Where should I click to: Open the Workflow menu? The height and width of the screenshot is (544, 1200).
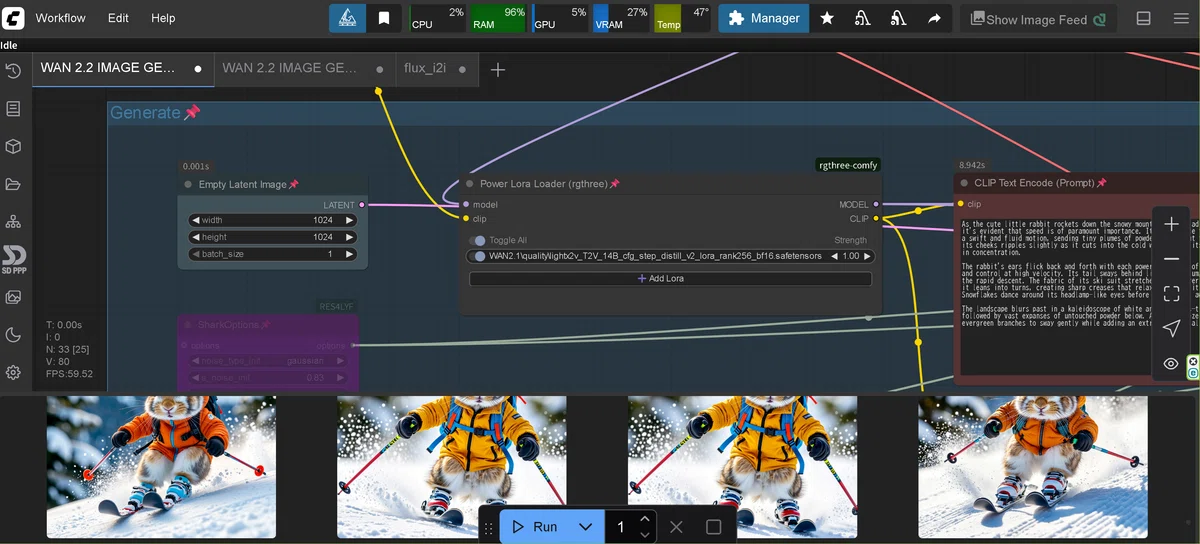point(60,18)
